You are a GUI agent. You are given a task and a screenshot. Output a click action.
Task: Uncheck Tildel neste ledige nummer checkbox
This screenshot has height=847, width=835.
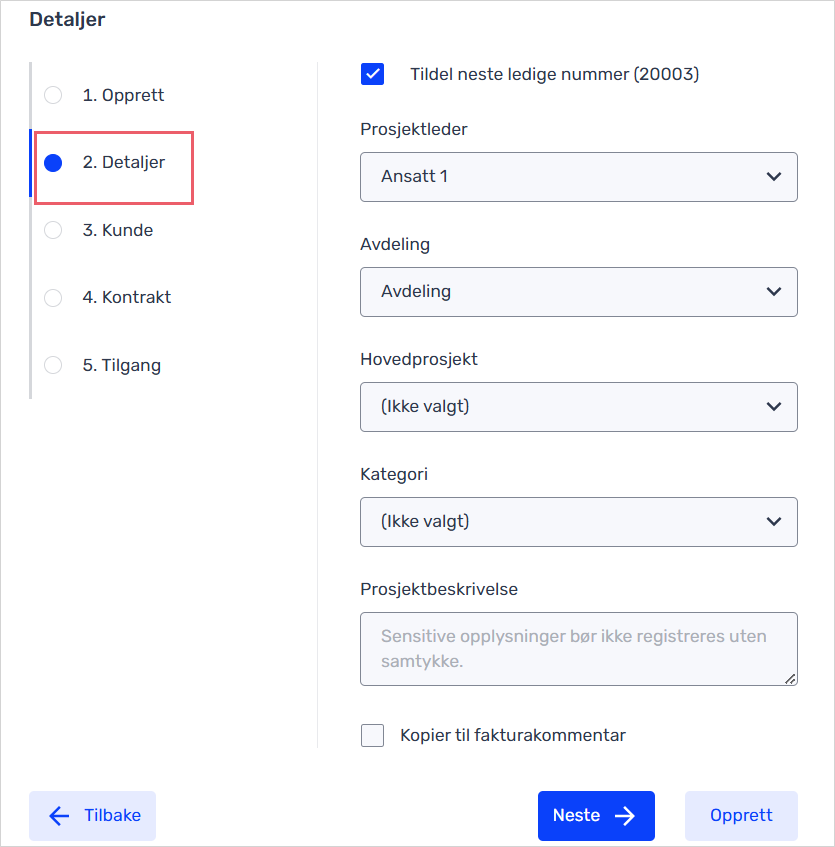(x=373, y=74)
